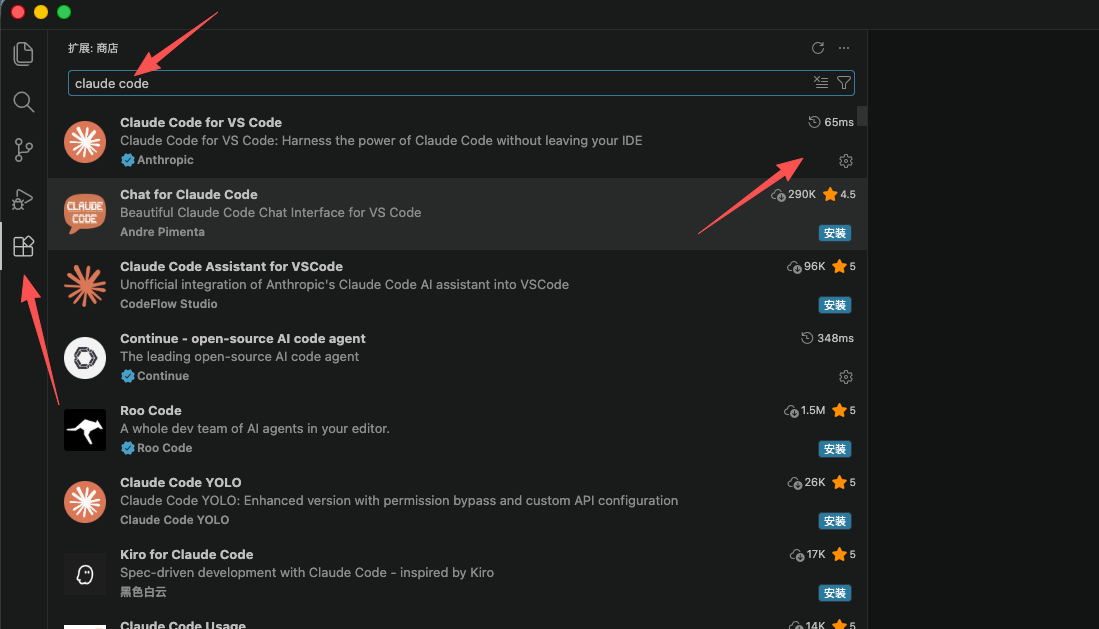The width and height of the screenshot is (1099, 629).
Task: Click the 4.5 star rating
Action: [840, 194]
